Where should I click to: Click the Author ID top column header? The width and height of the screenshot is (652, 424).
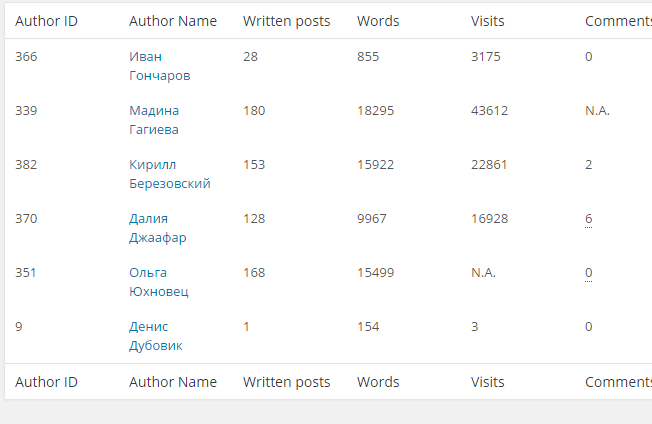(46, 21)
